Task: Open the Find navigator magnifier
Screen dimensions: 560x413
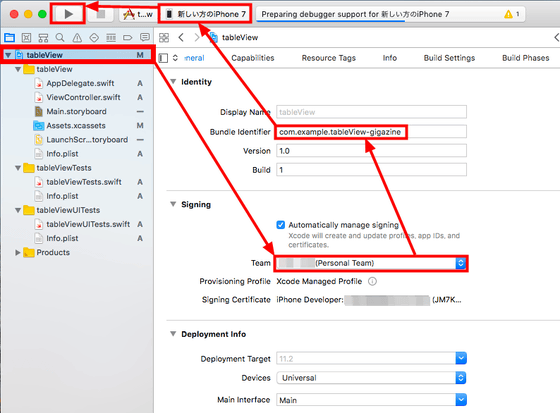Action: 60,38
